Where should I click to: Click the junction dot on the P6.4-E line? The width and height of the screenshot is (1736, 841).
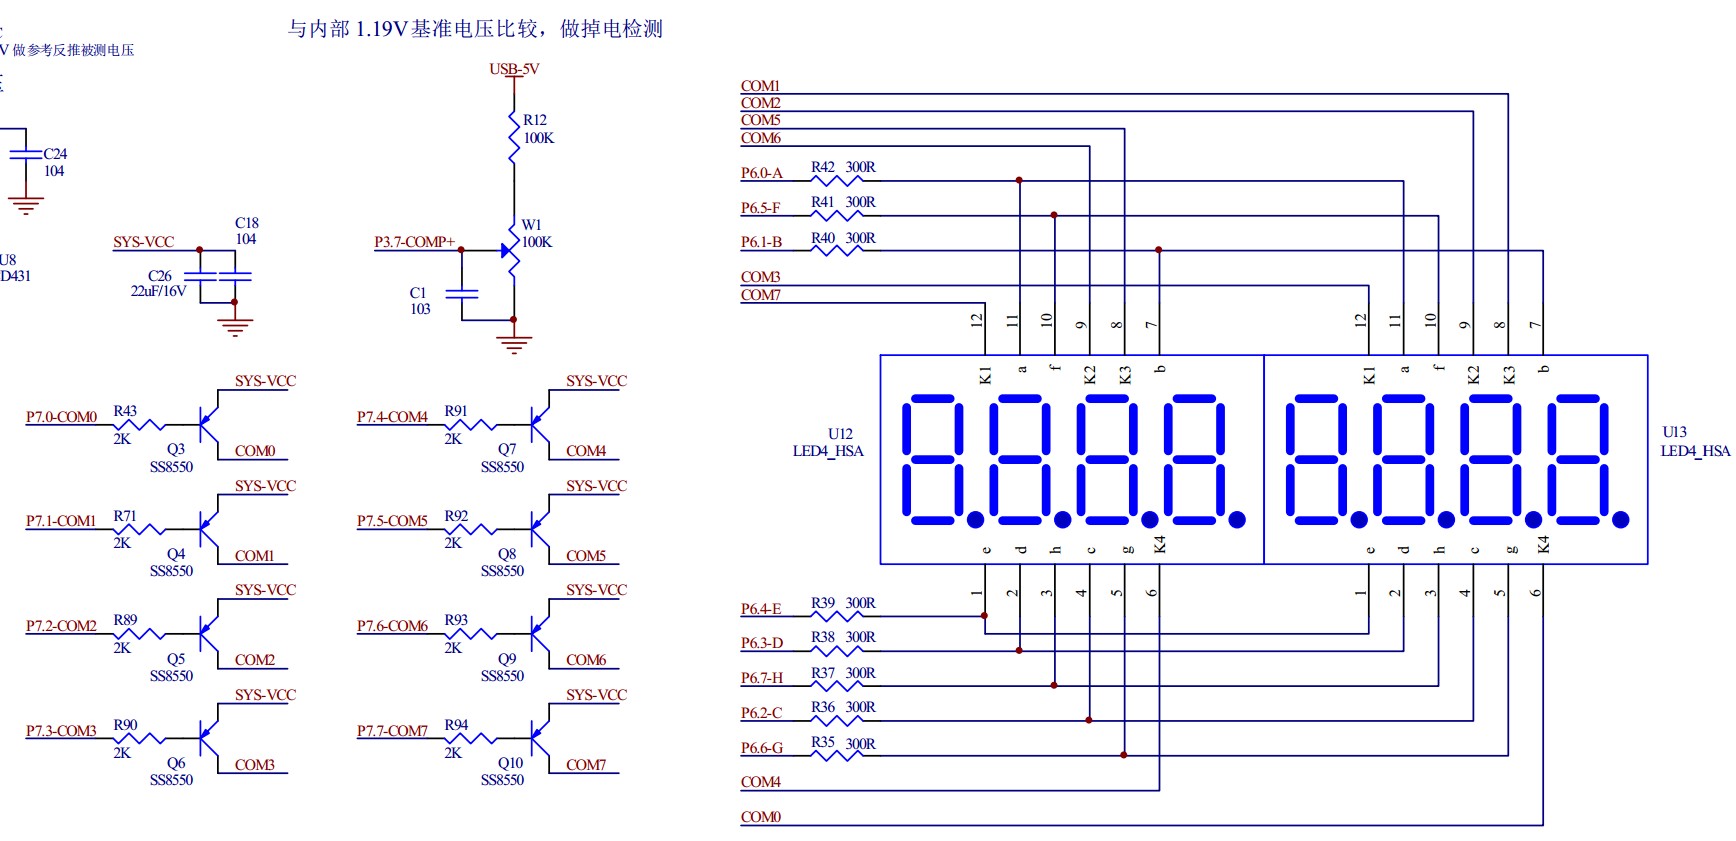(985, 616)
